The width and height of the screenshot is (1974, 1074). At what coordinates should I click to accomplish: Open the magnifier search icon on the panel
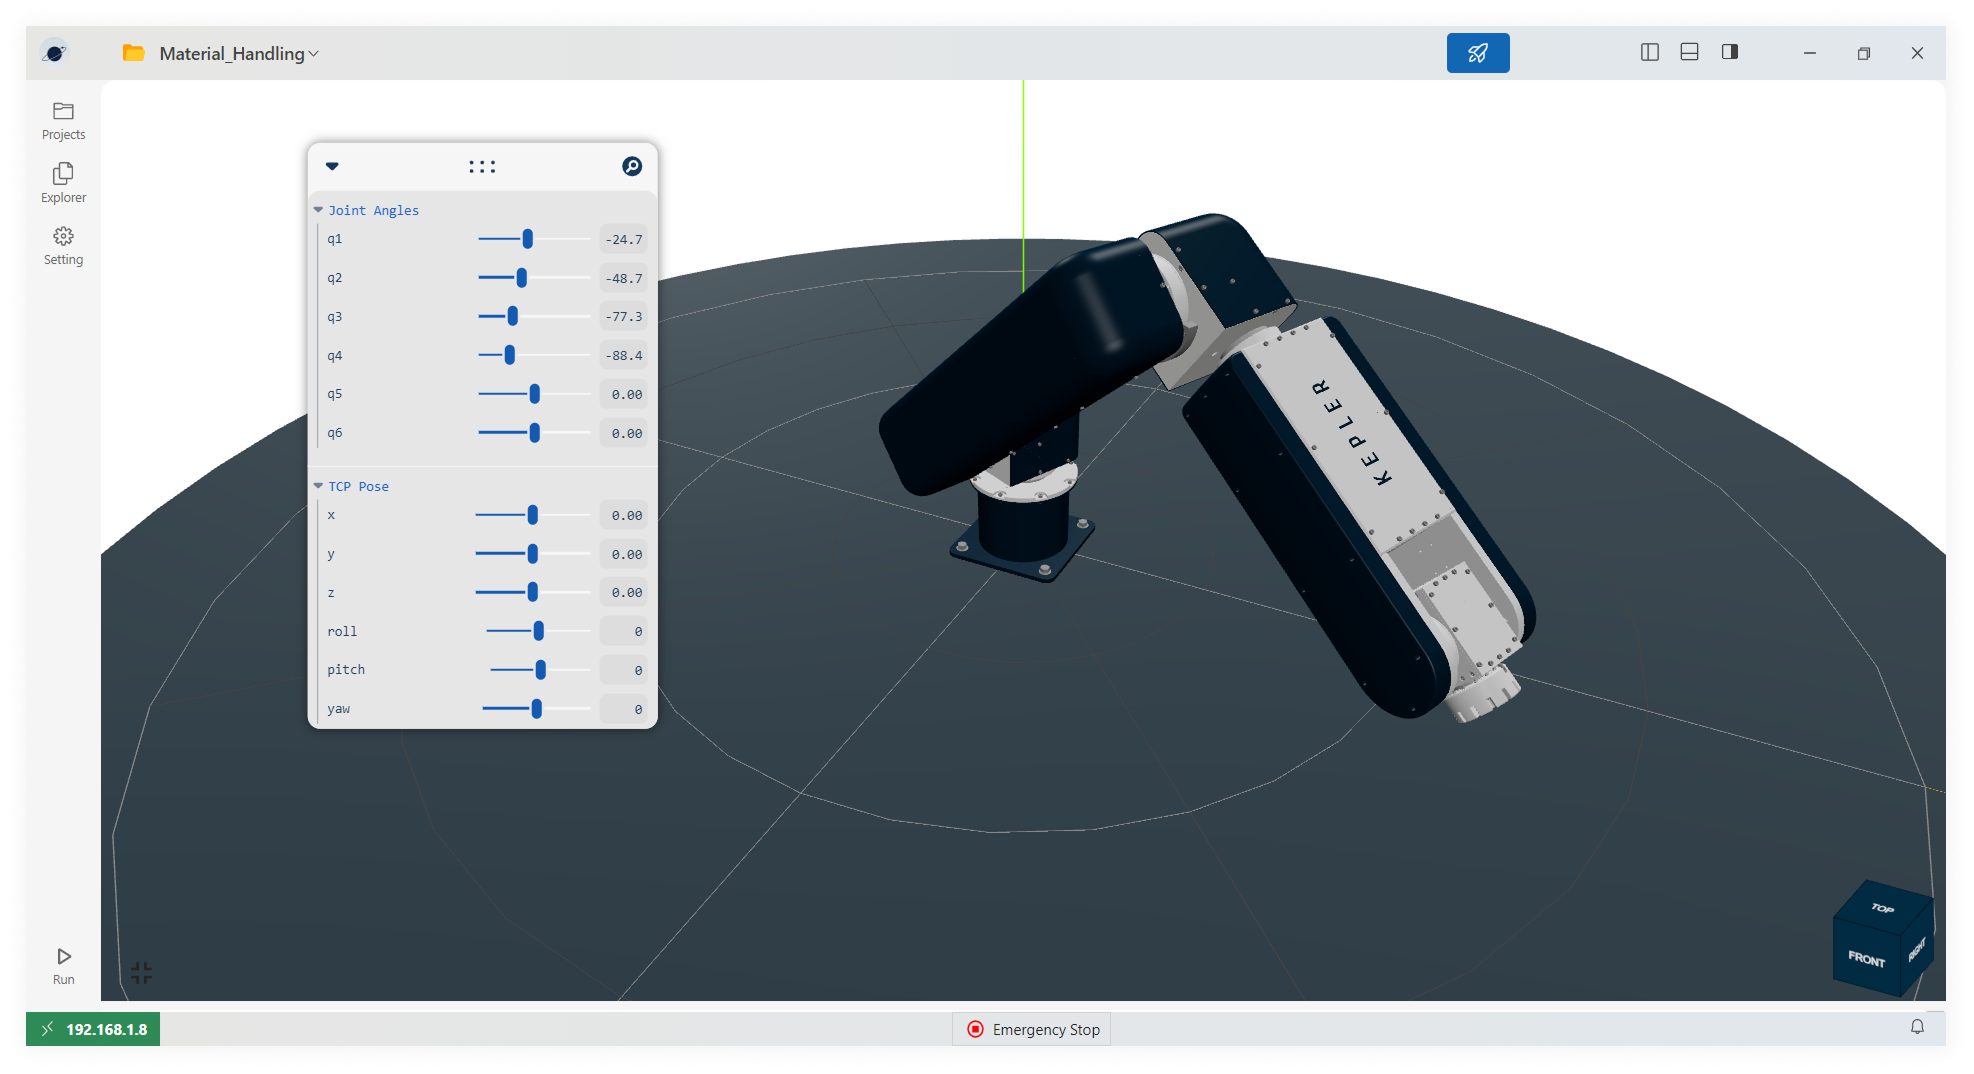pos(633,166)
